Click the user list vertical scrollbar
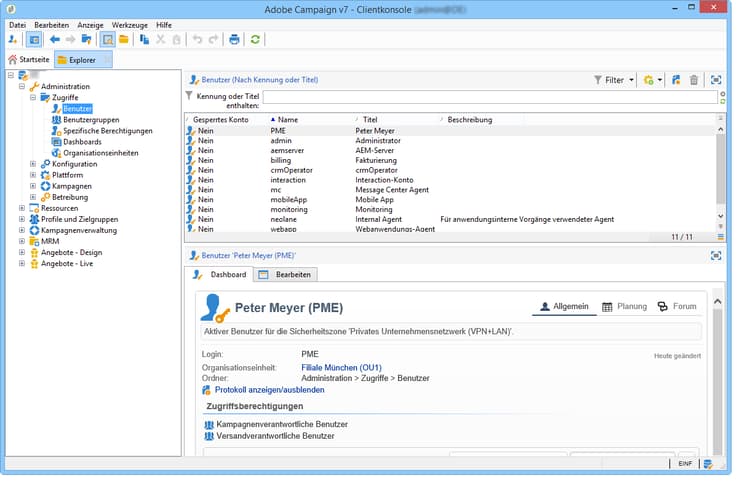 pyautogui.click(x=720, y=173)
